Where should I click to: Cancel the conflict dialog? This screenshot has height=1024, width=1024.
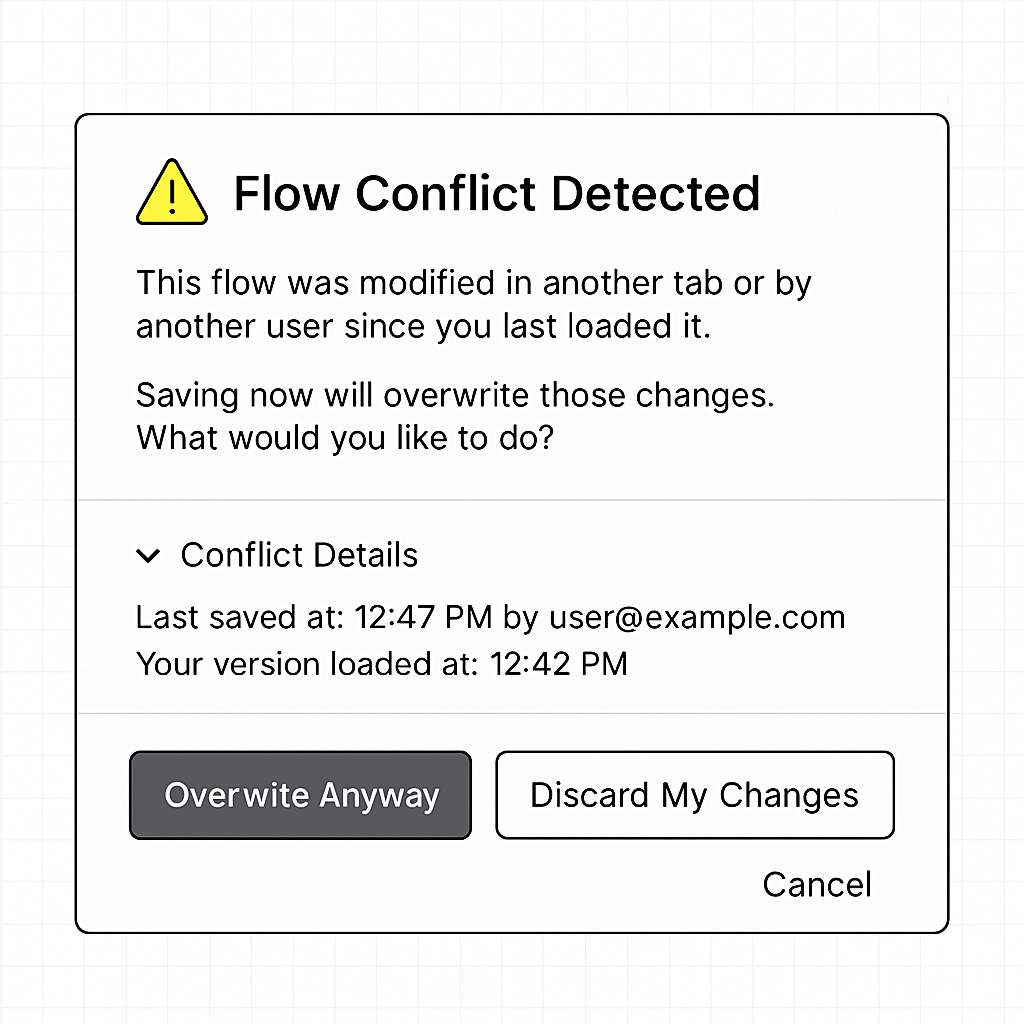816,884
